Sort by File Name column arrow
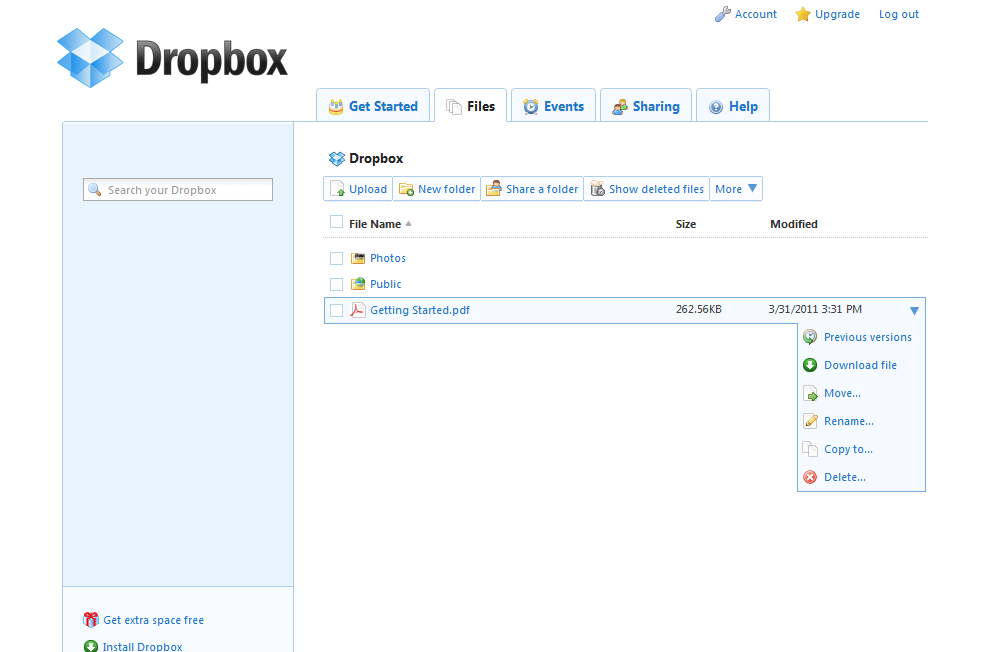The image size is (990, 652). 409,223
